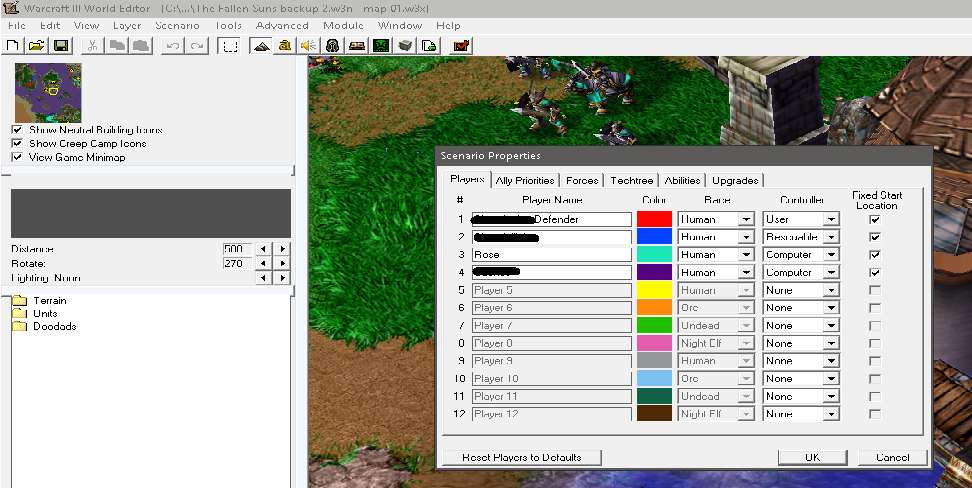Select the Doodads folder in tree
The height and width of the screenshot is (488, 972).
coord(45,326)
